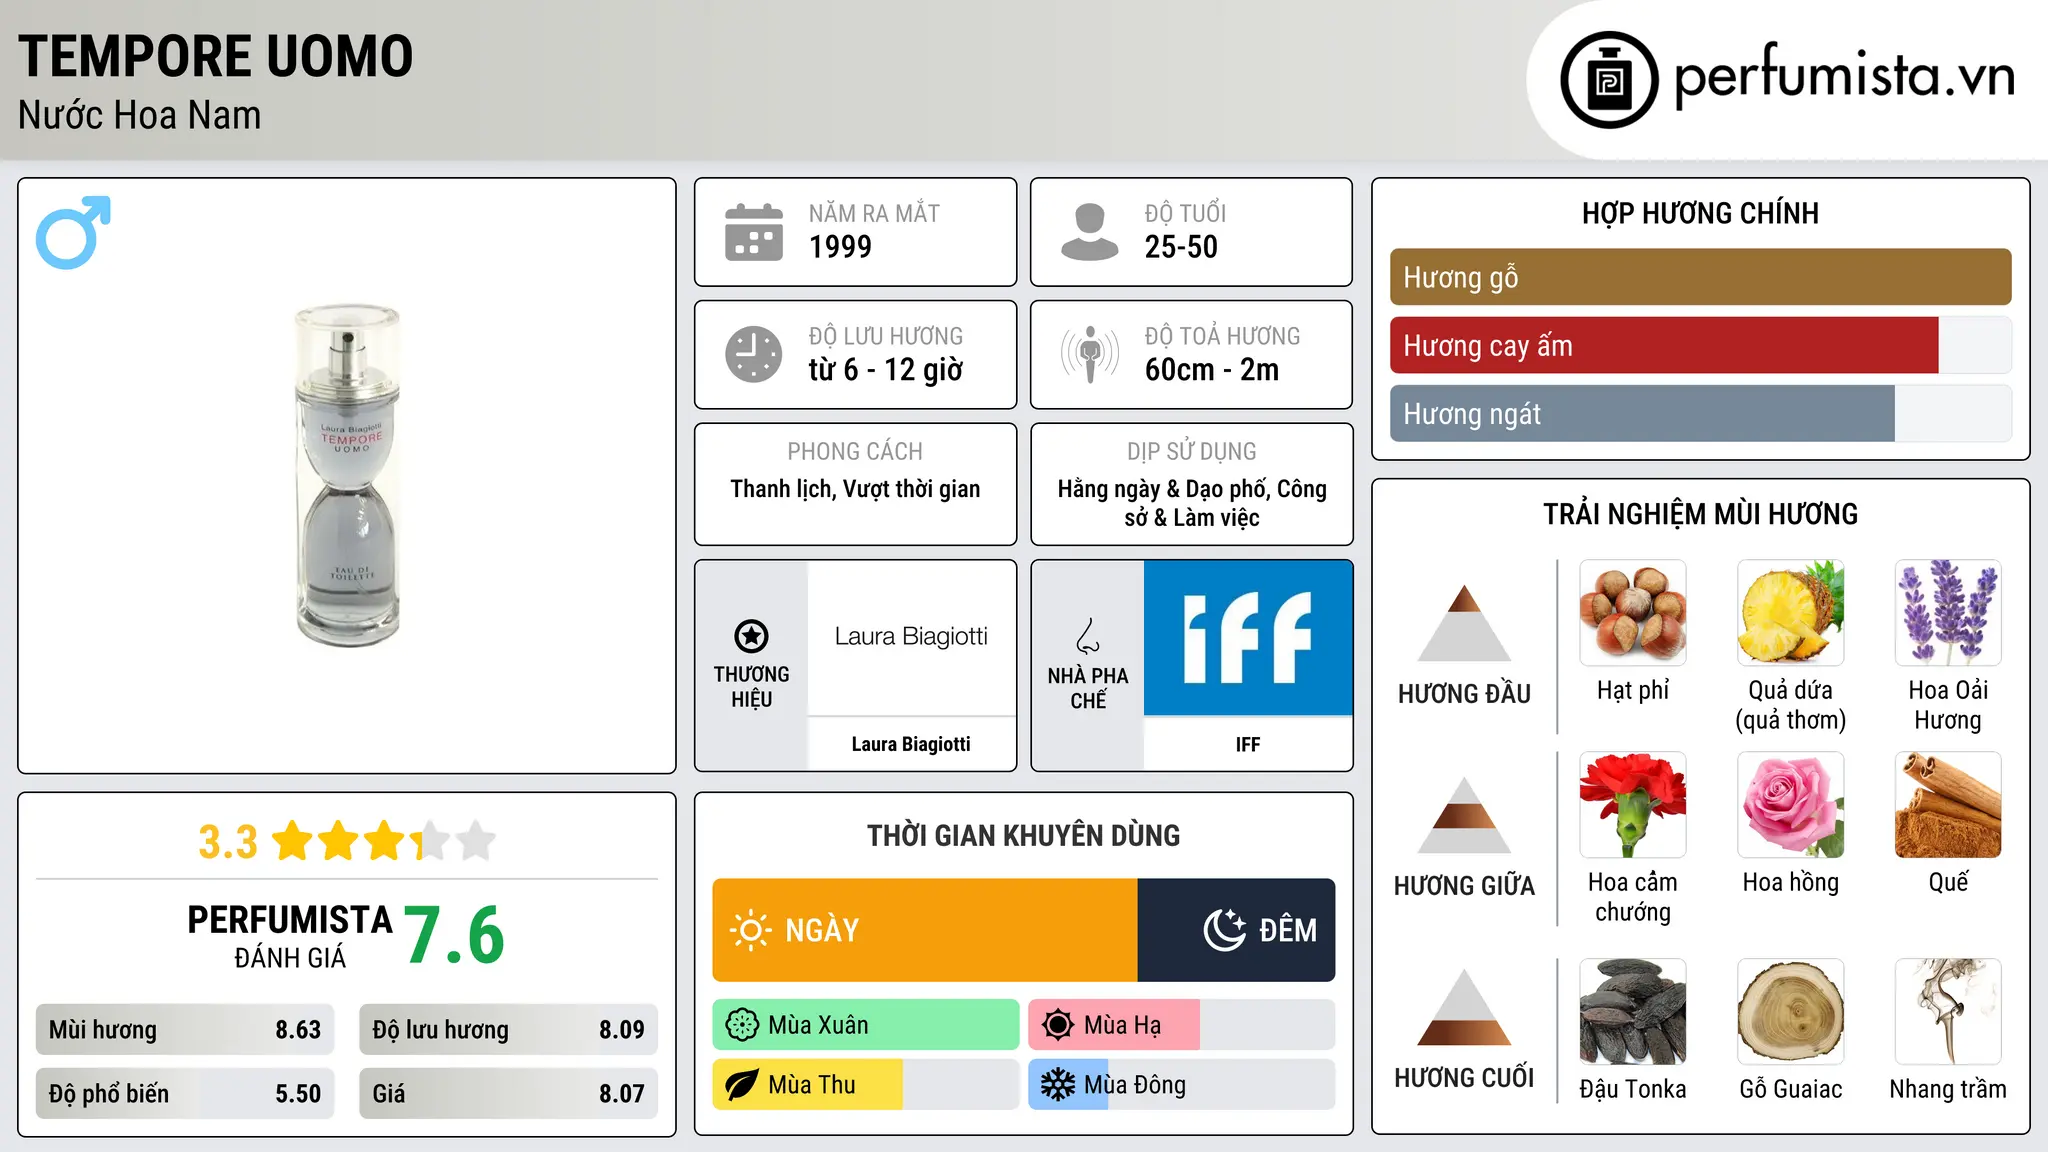The image size is (2048, 1152).
Task: Click the flower icon for Mùa Xuân
Action: (x=742, y=1025)
